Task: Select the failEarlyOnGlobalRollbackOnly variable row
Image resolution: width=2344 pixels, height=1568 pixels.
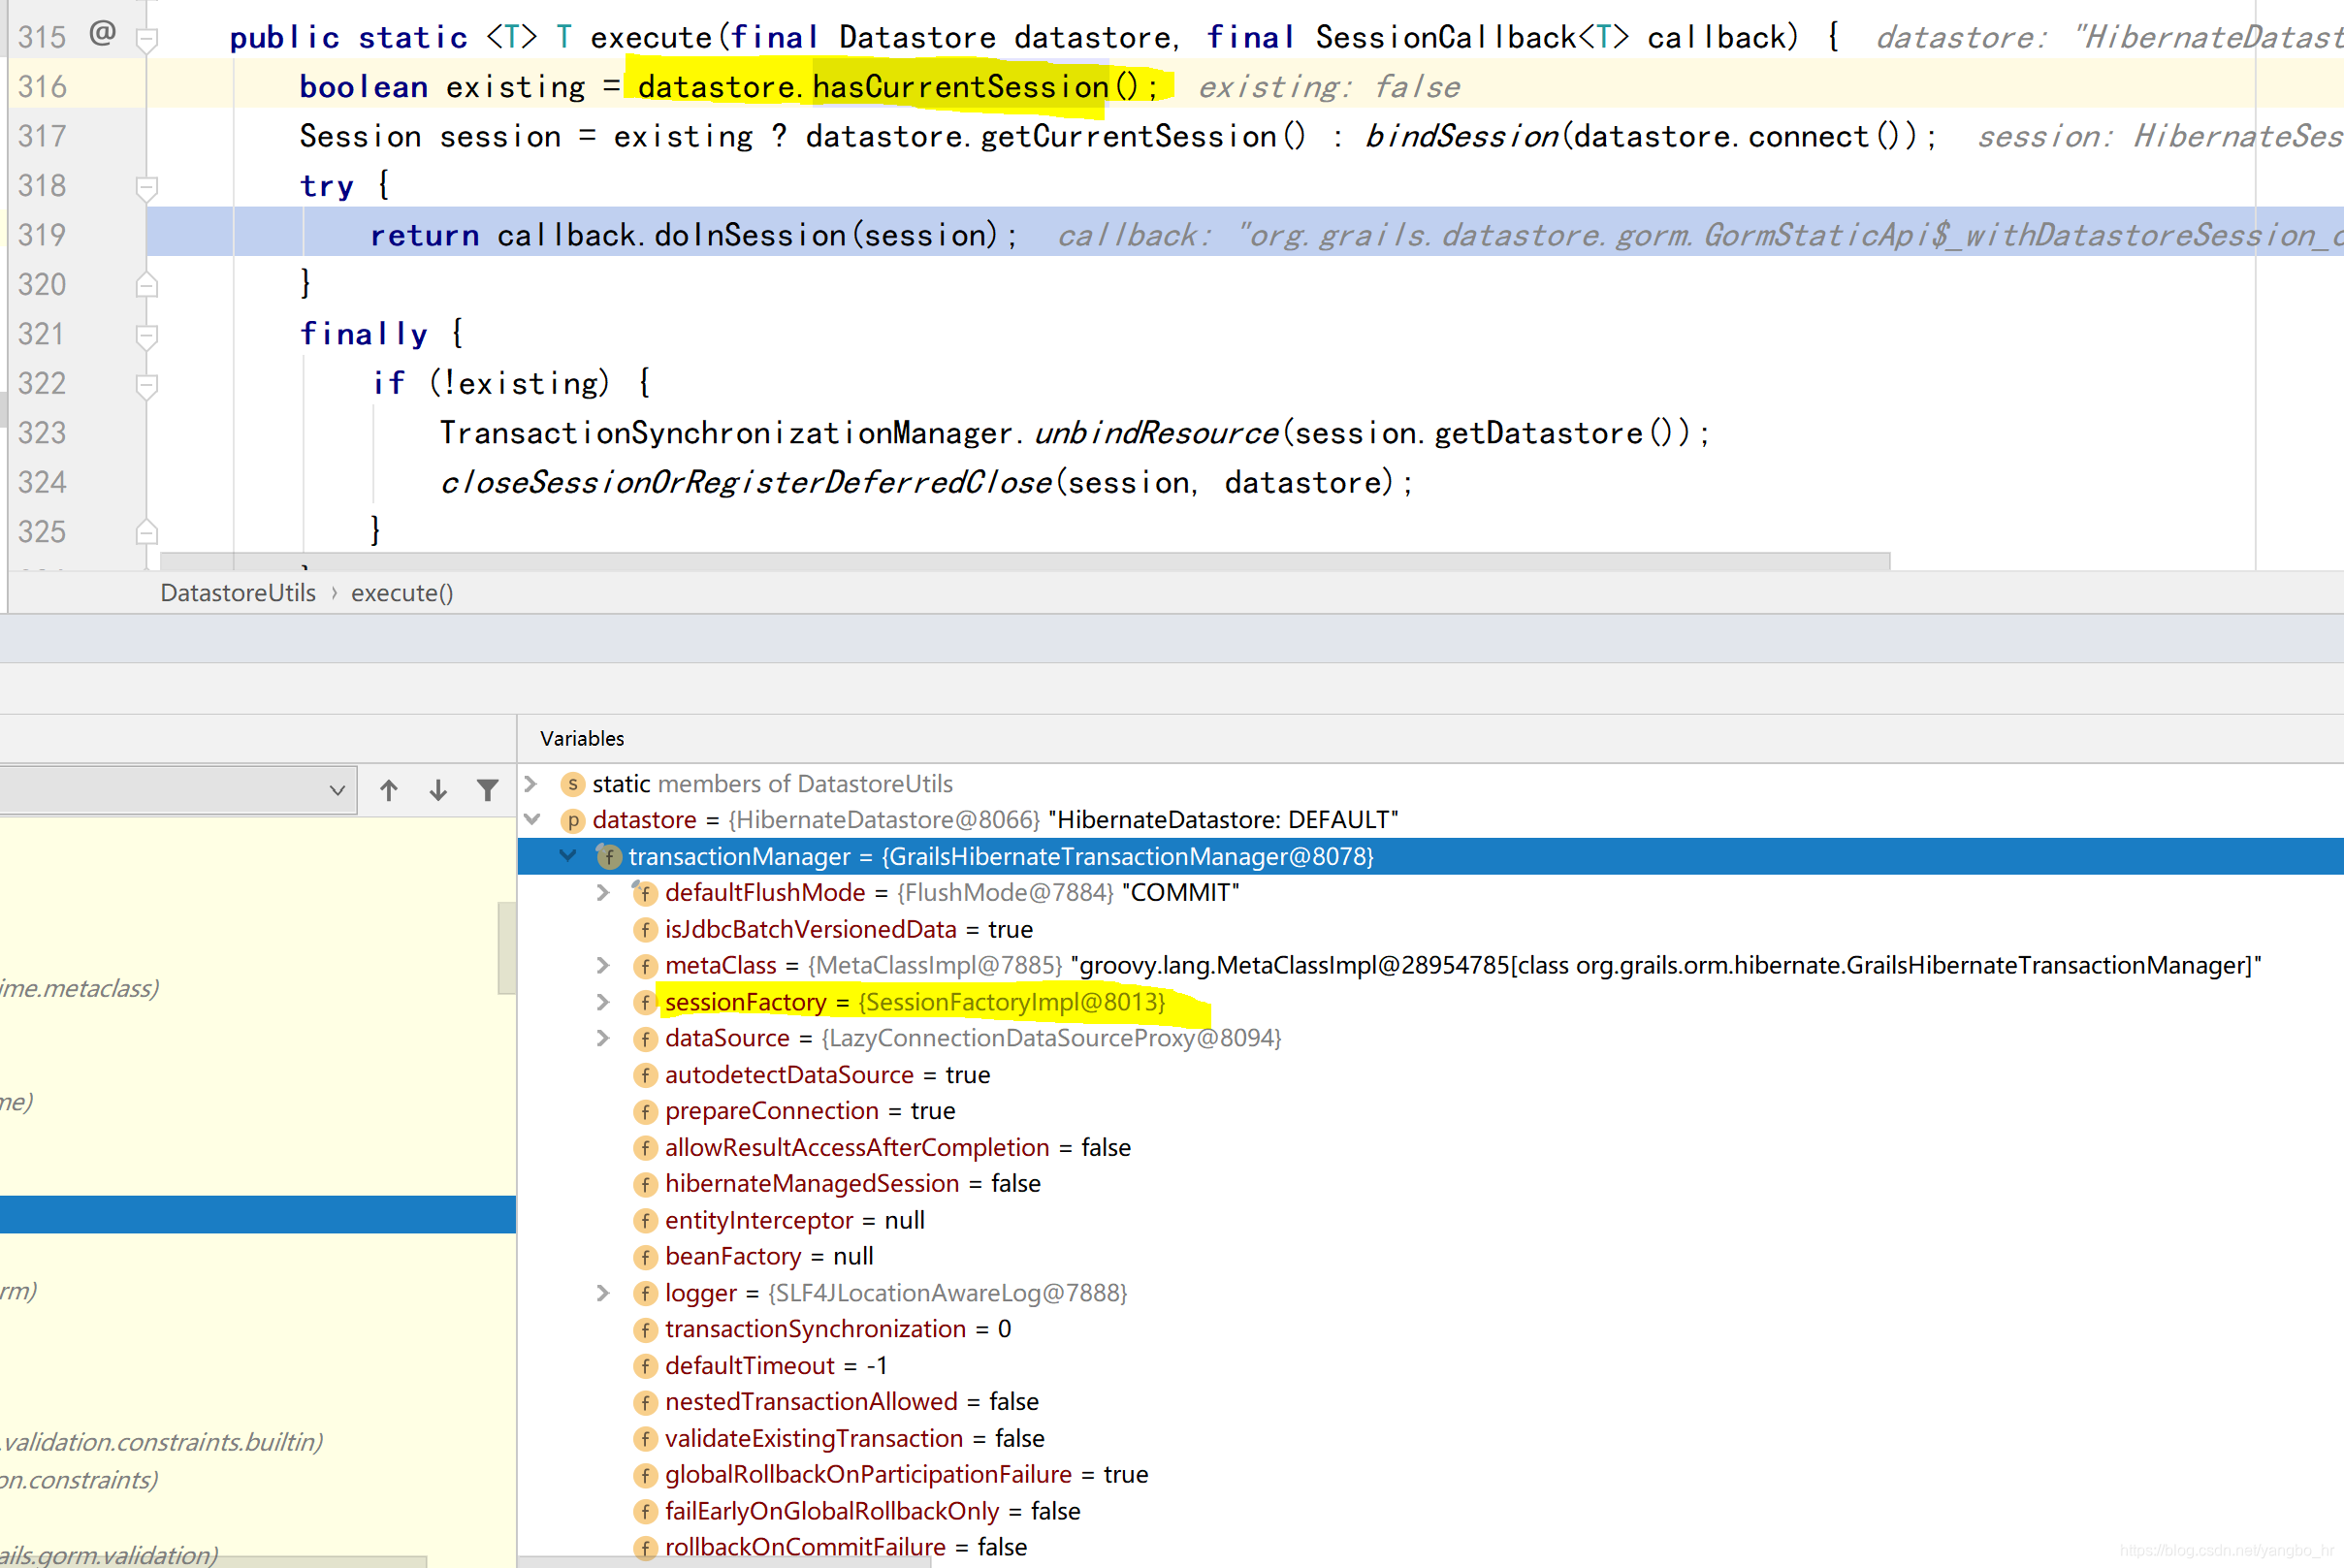Action: pos(1431,1511)
